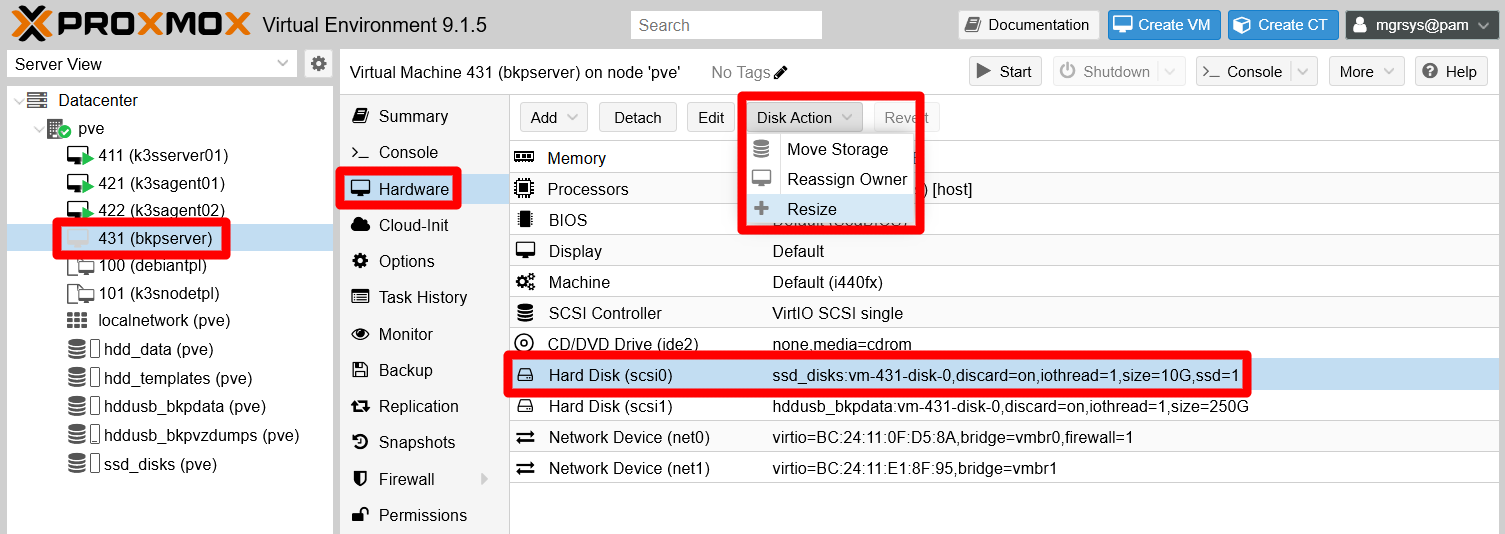This screenshot has height=534, width=1505.
Task: Choose Move Storage from Disk Action menu
Action: [x=831, y=149]
